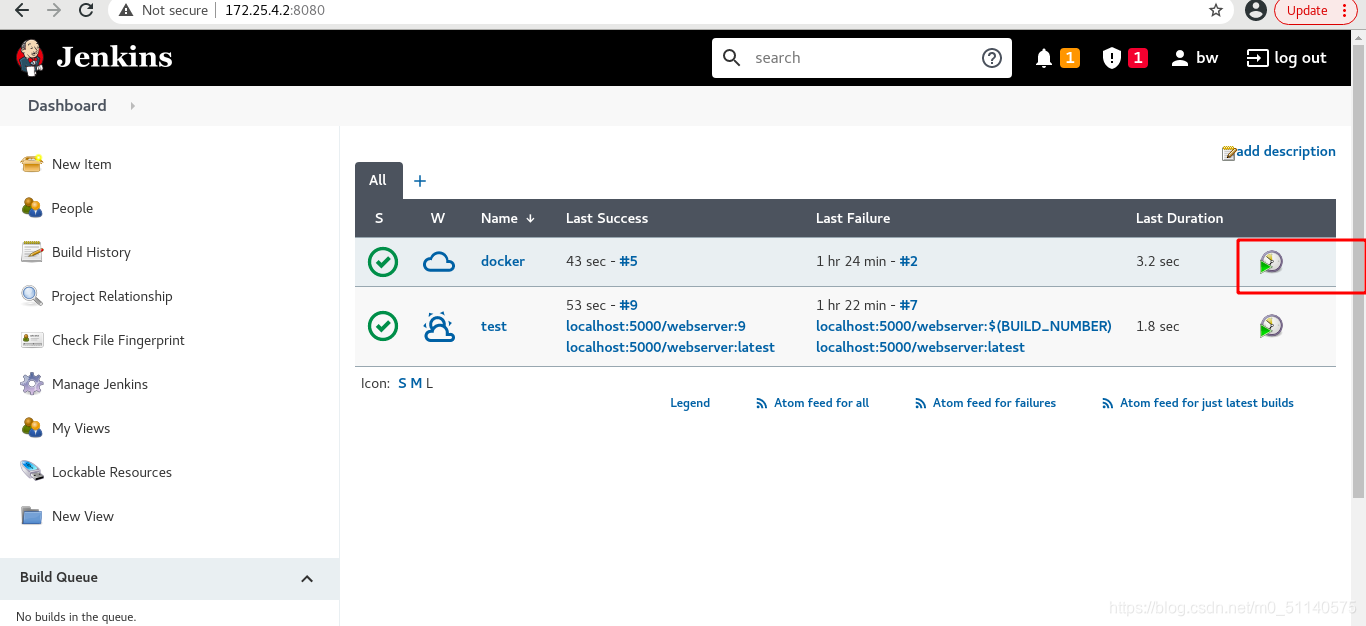Sort by the Last Failure column header

(853, 218)
